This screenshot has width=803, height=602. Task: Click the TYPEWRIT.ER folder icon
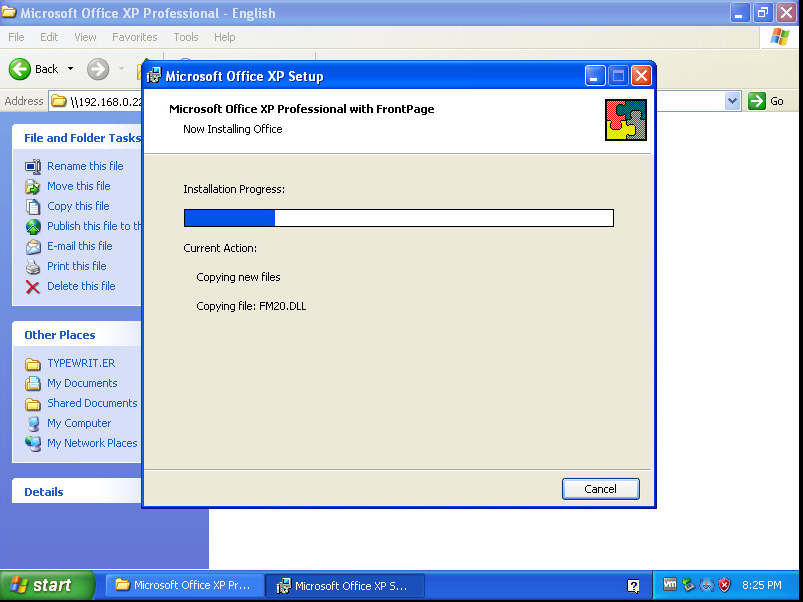(x=33, y=364)
